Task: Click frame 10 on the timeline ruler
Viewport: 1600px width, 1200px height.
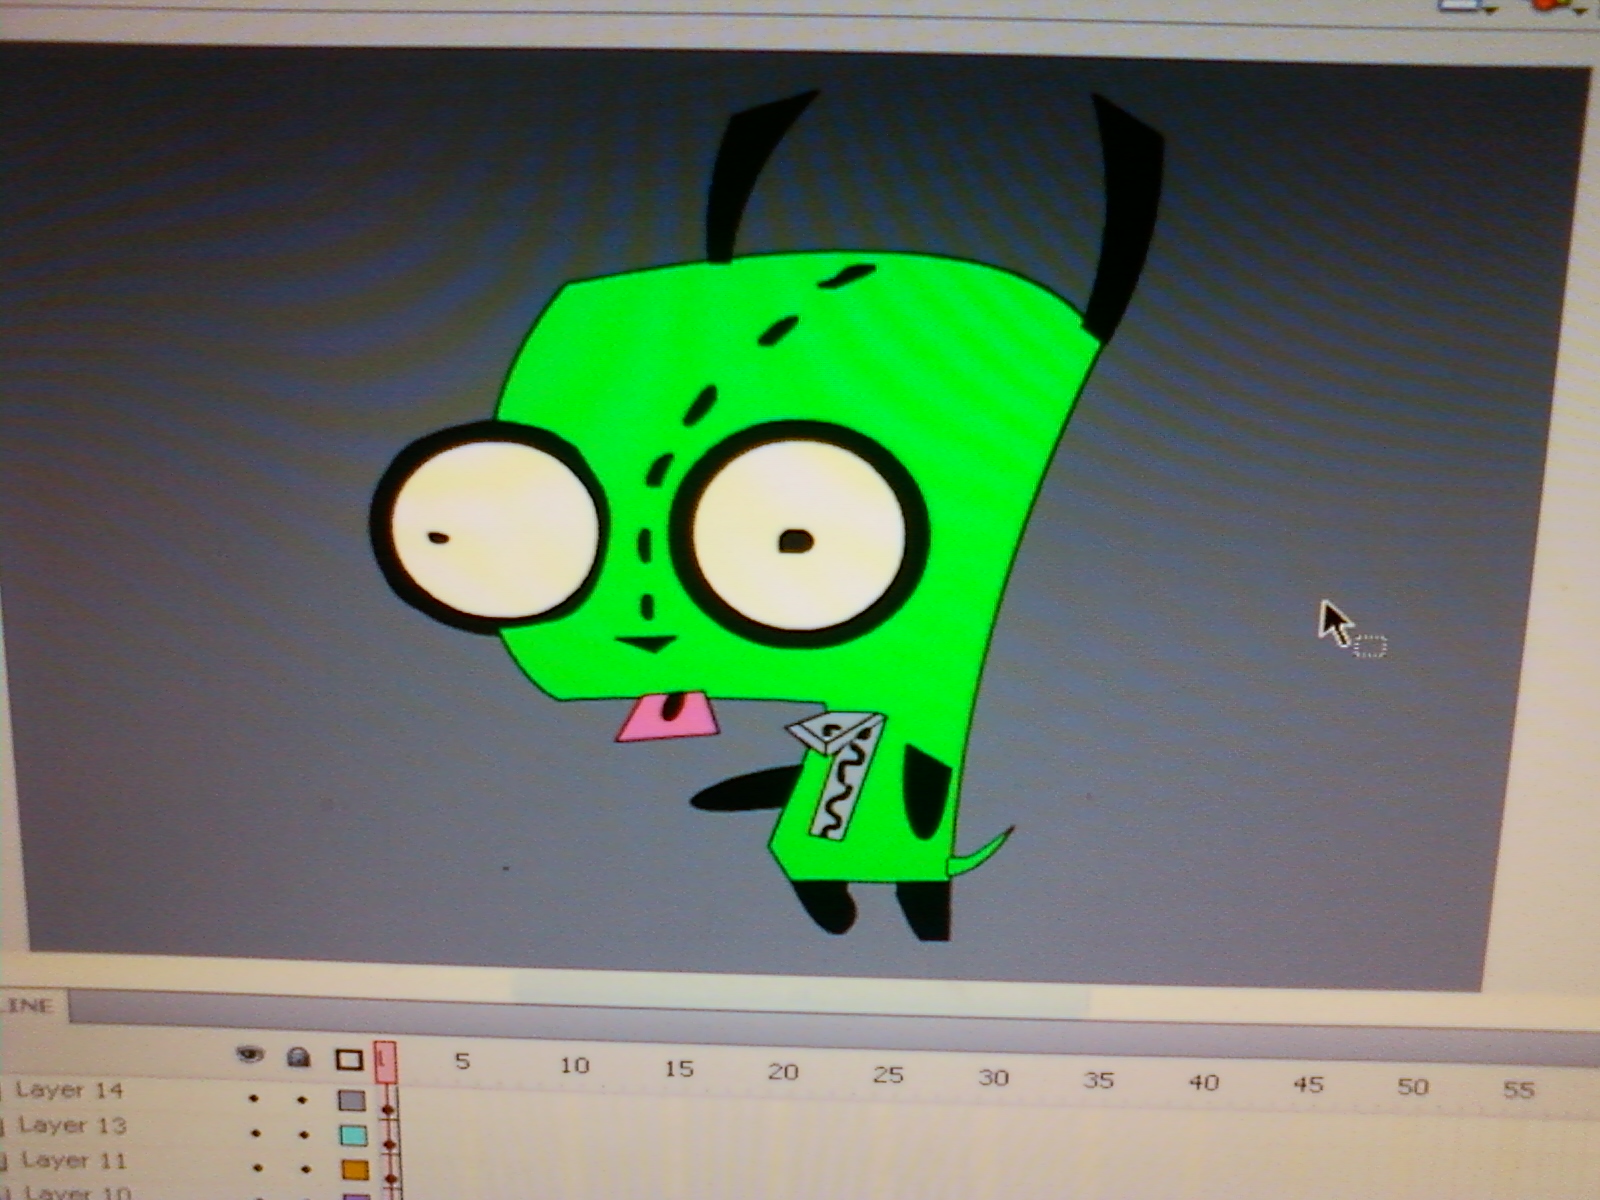Action: click(574, 1065)
